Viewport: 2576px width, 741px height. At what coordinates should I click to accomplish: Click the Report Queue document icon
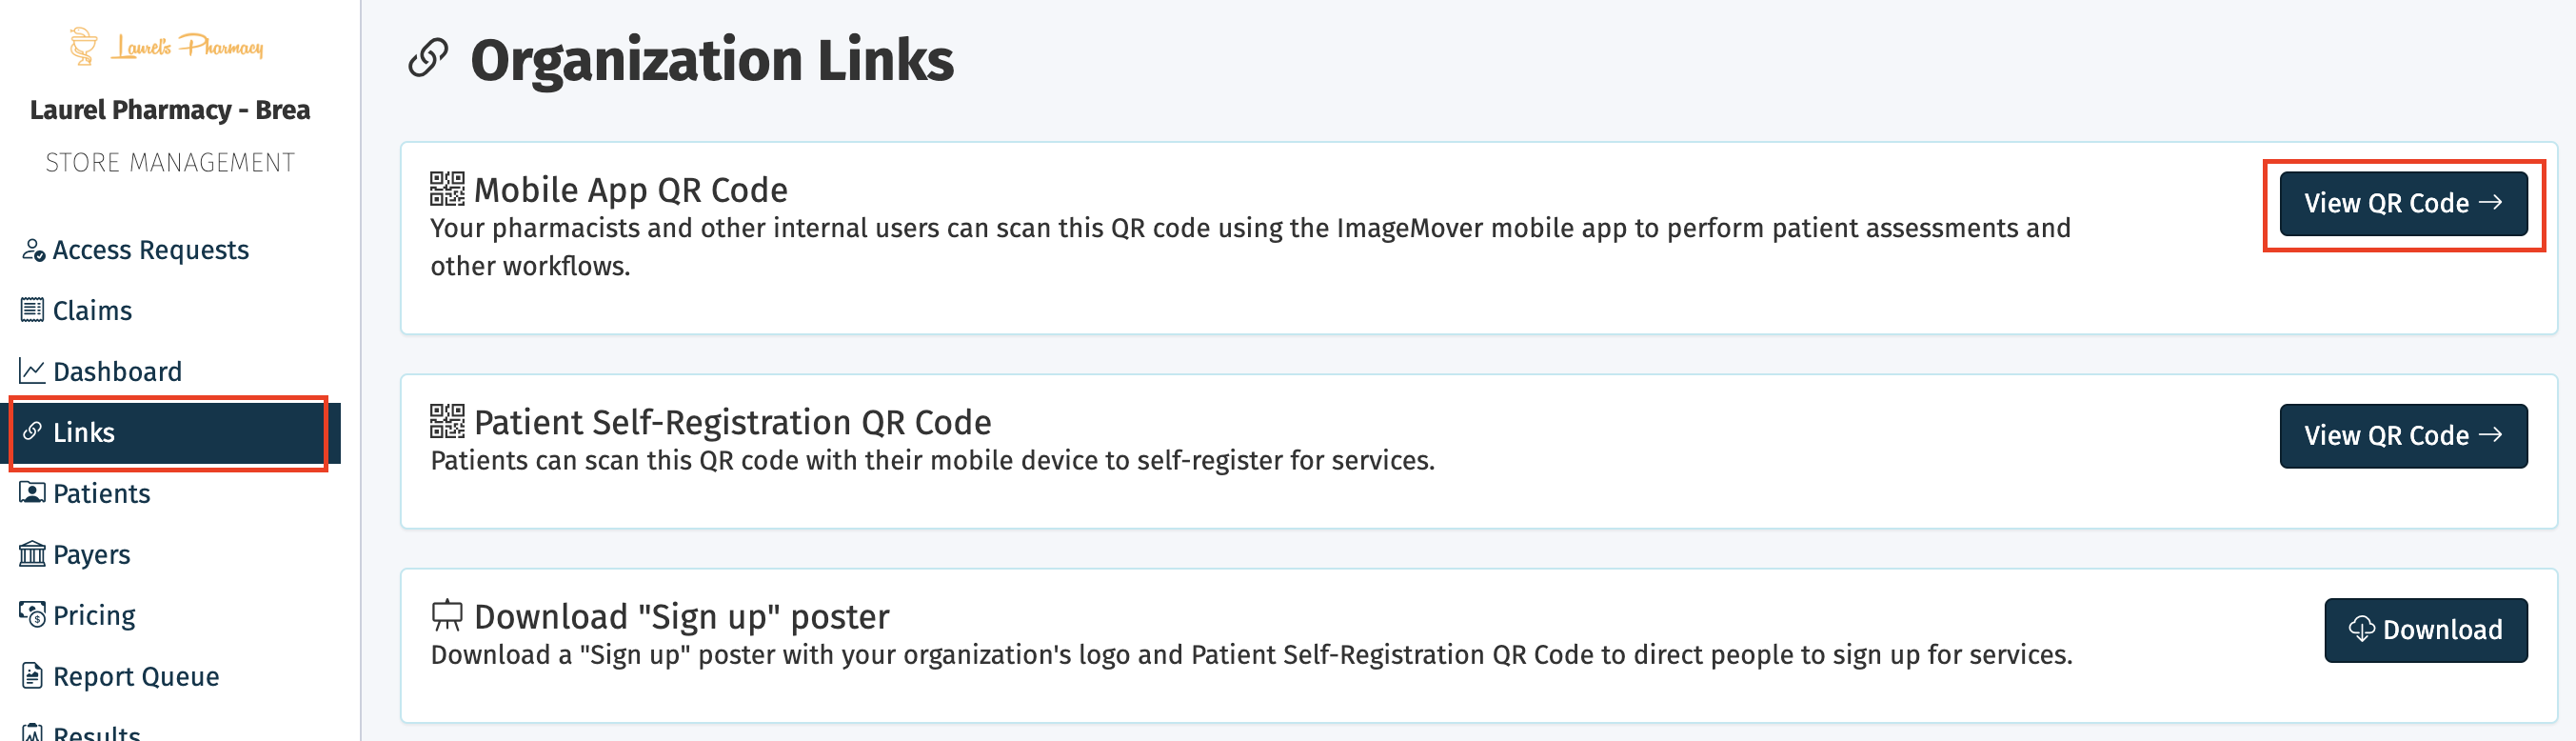pyautogui.click(x=32, y=676)
